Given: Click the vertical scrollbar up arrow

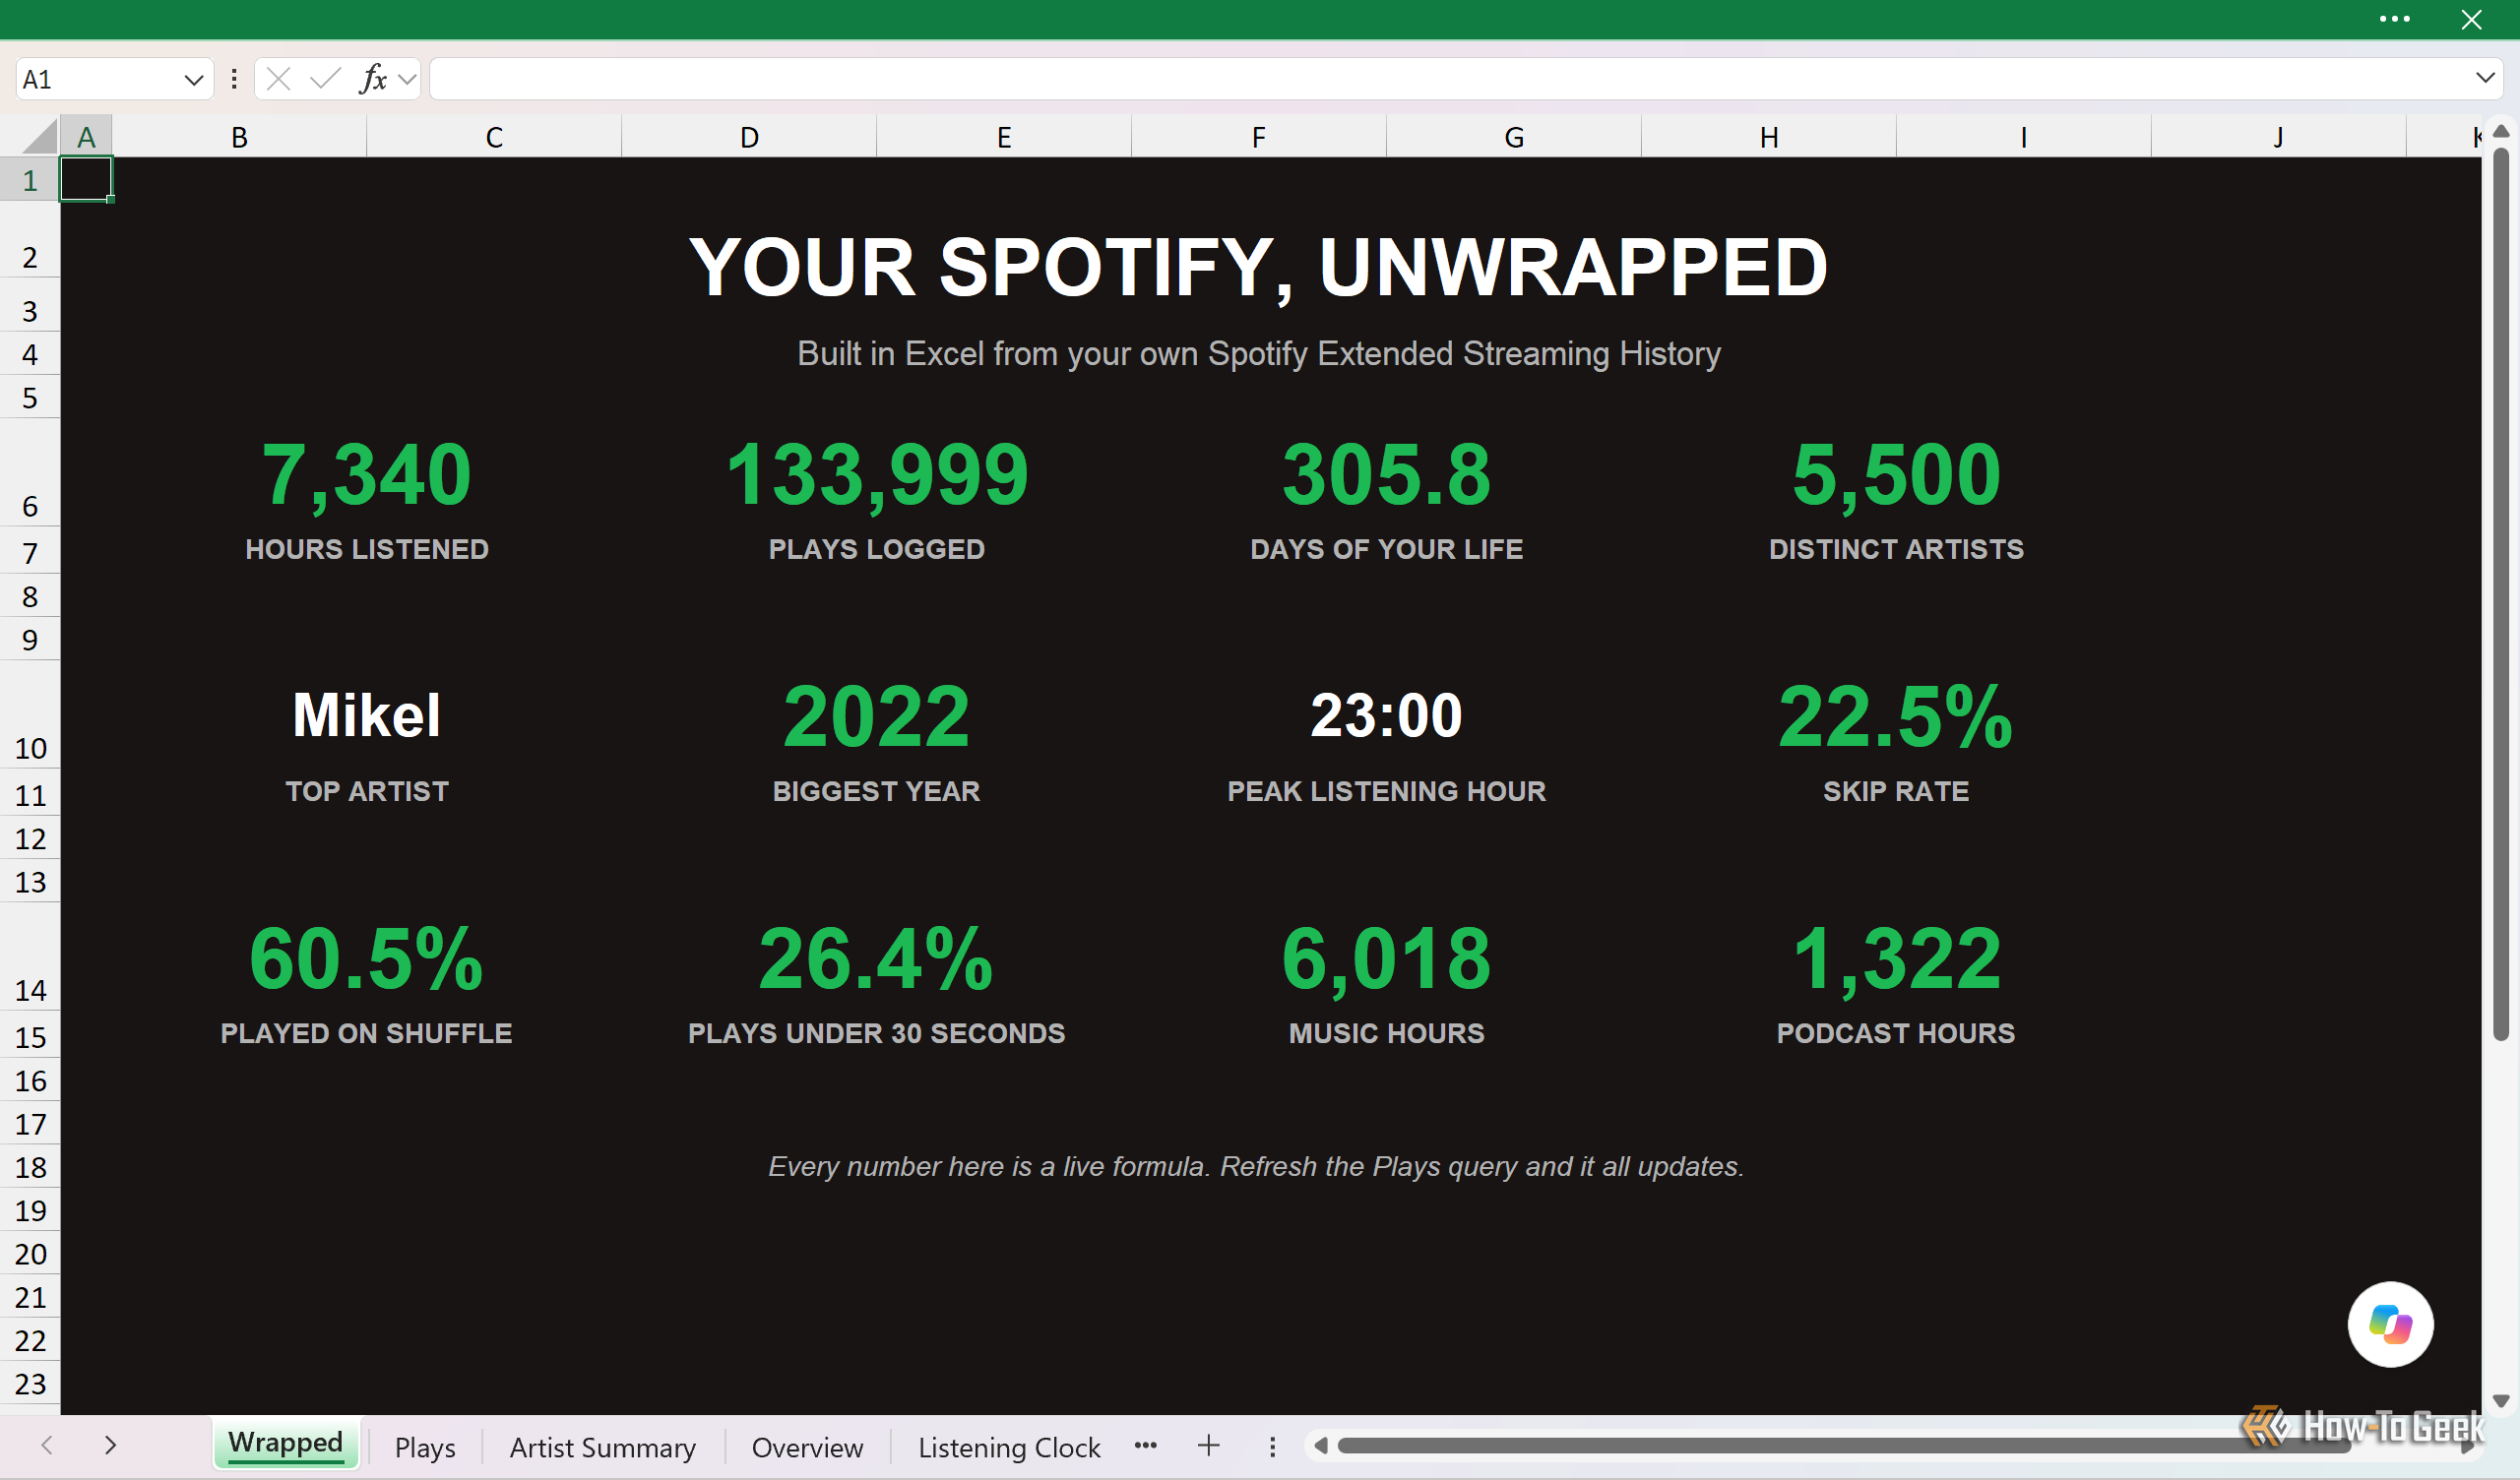Looking at the screenshot, I should coord(2500,131).
